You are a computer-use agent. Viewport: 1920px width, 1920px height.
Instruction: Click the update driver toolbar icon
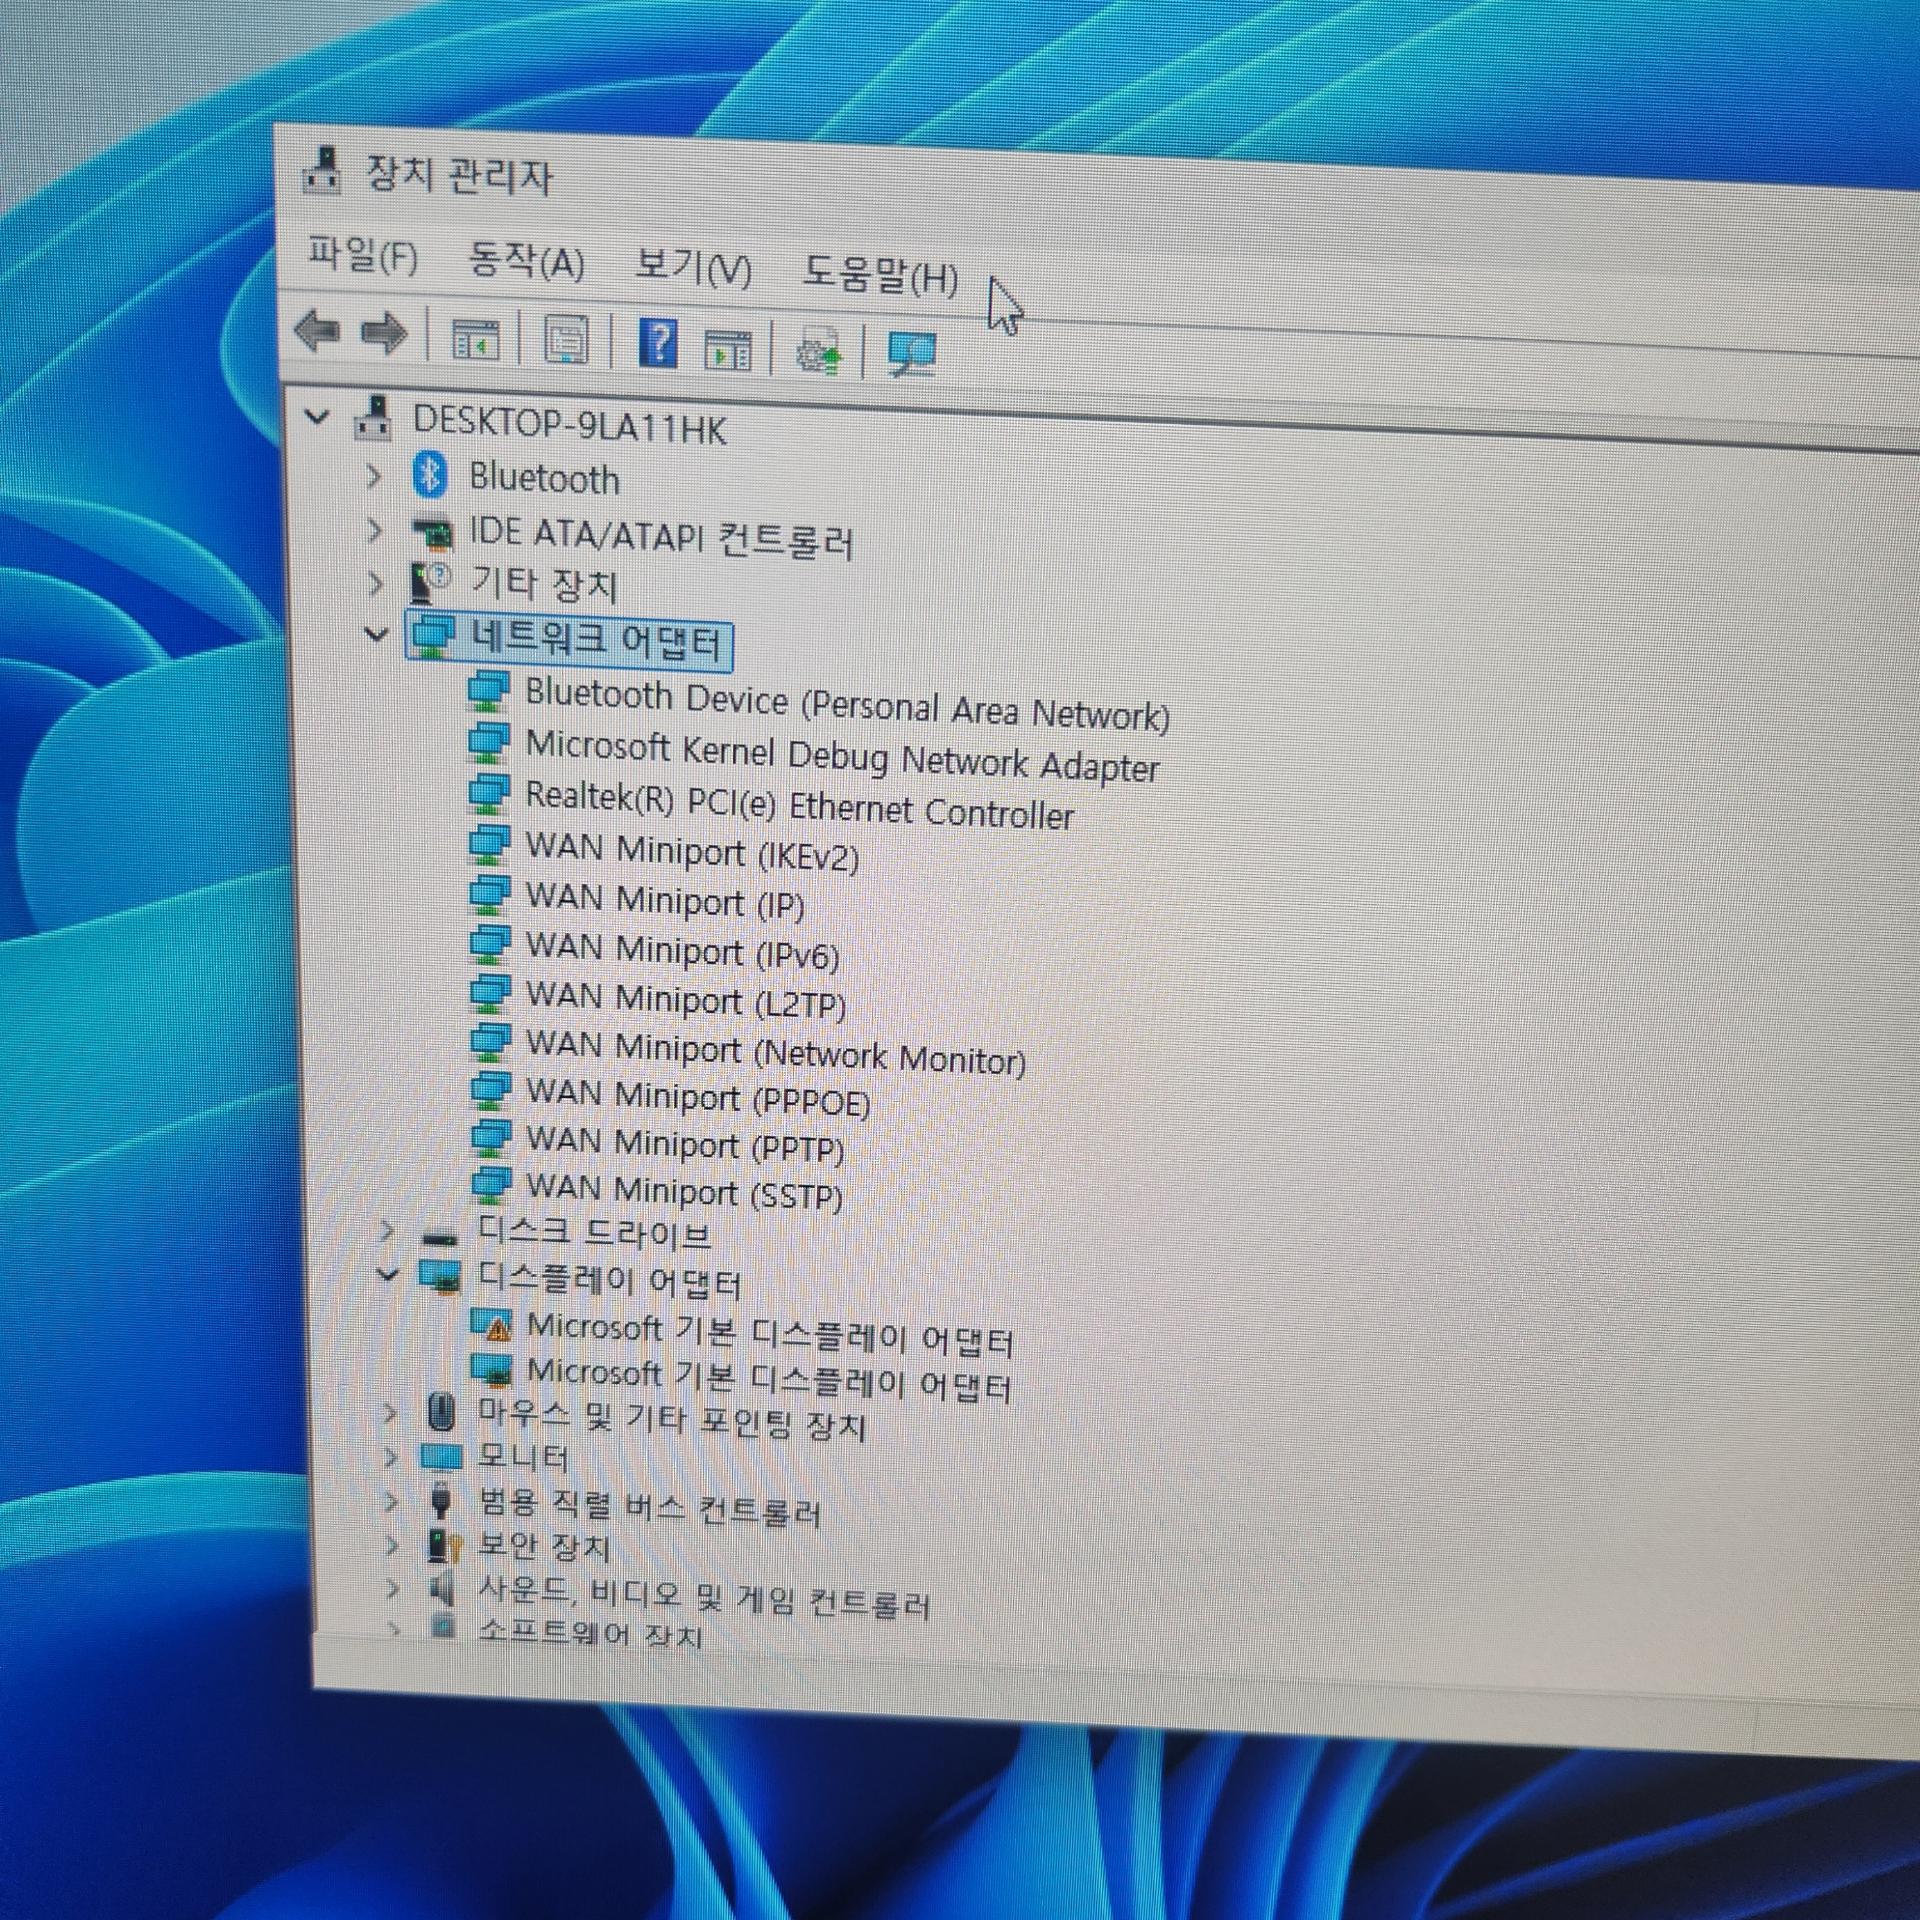(819, 353)
